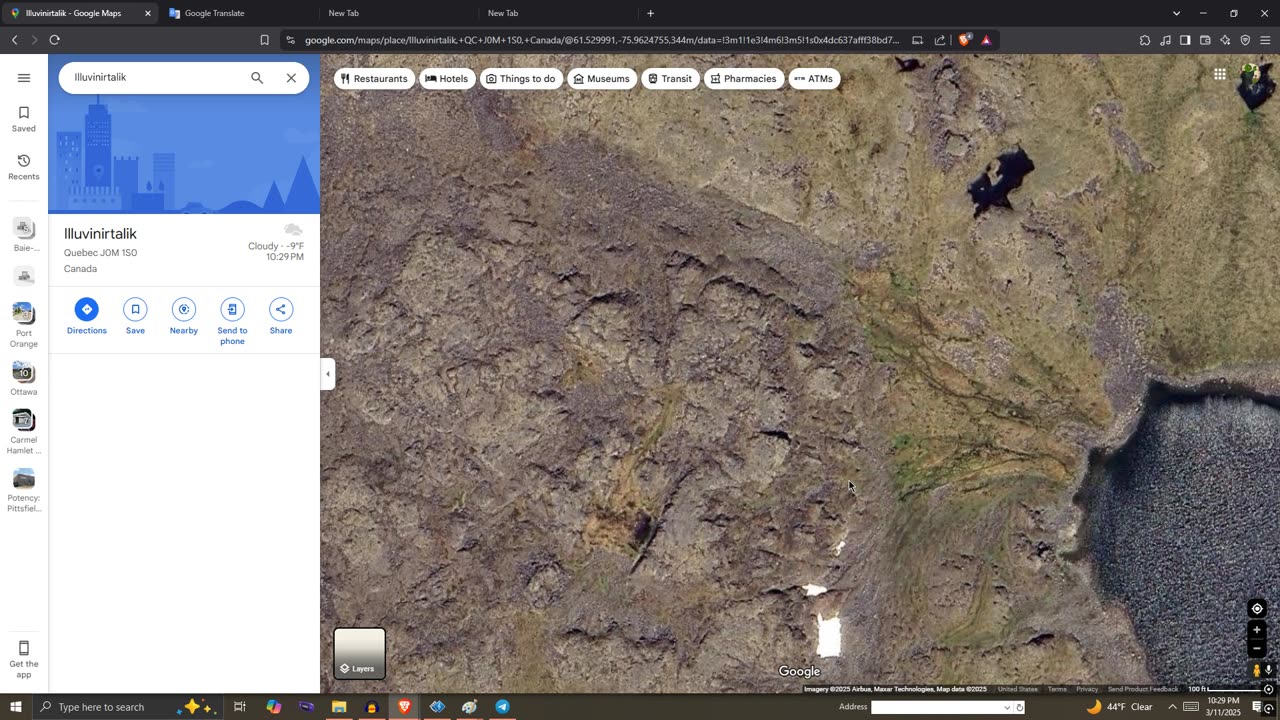Filter map by Museums
This screenshot has height=720, width=1280.
(x=601, y=79)
